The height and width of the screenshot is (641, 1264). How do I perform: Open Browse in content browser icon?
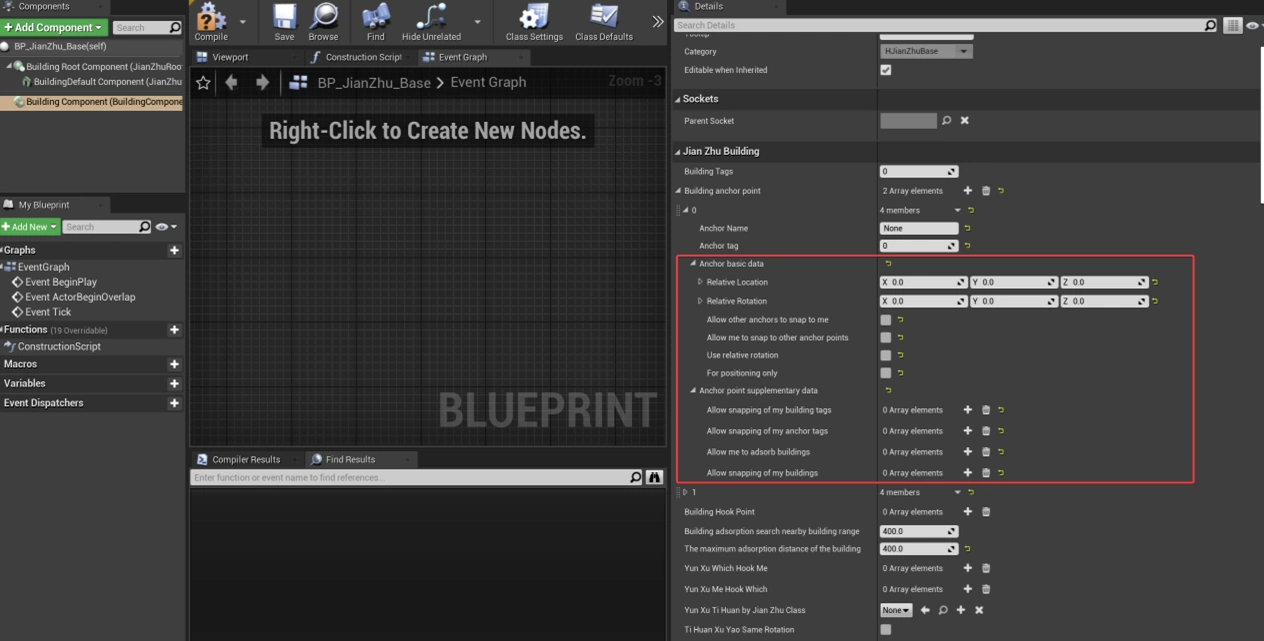323,21
